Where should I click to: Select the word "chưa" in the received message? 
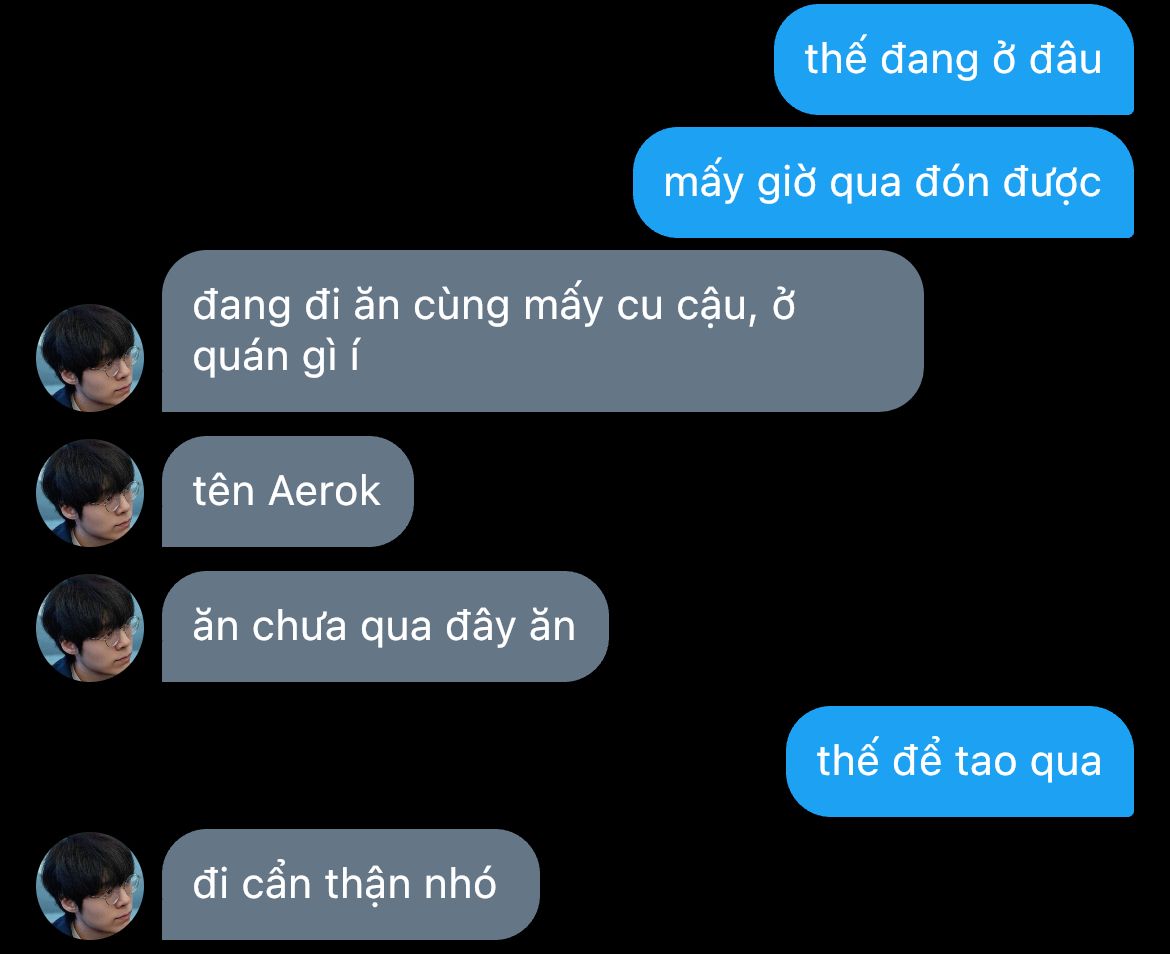tap(299, 627)
